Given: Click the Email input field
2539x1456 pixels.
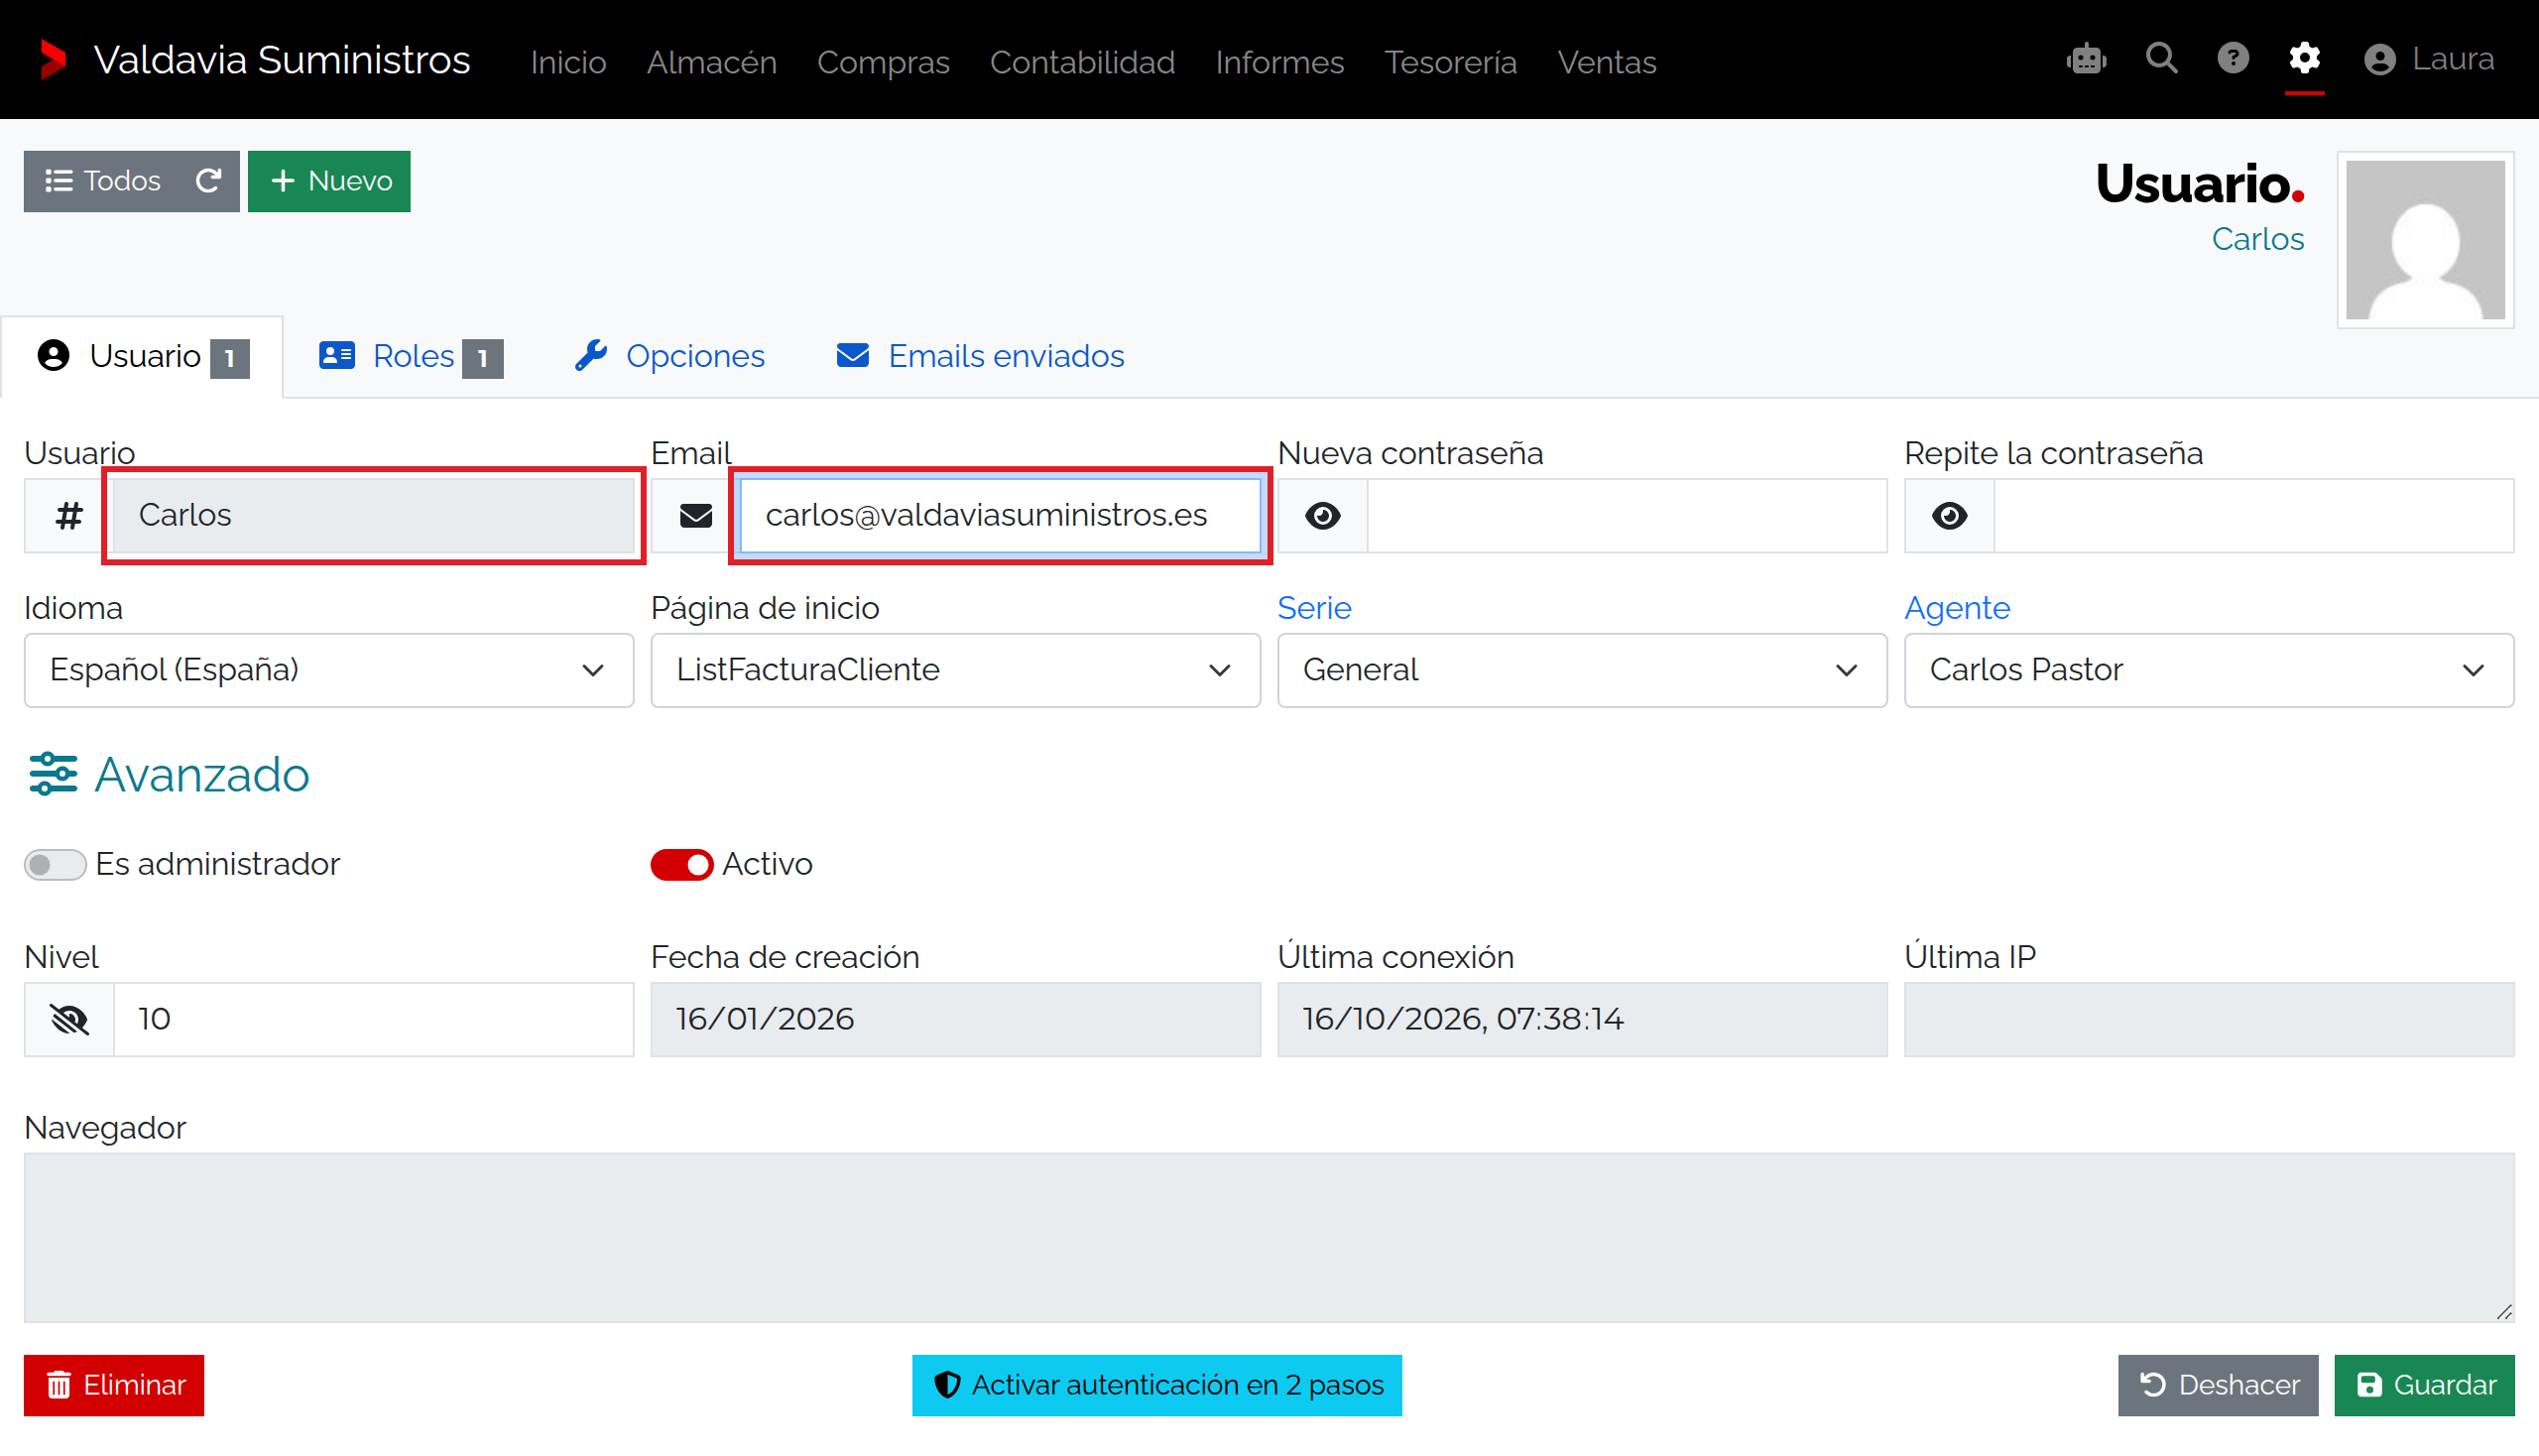Looking at the screenshot, I should click(1000, 516).
